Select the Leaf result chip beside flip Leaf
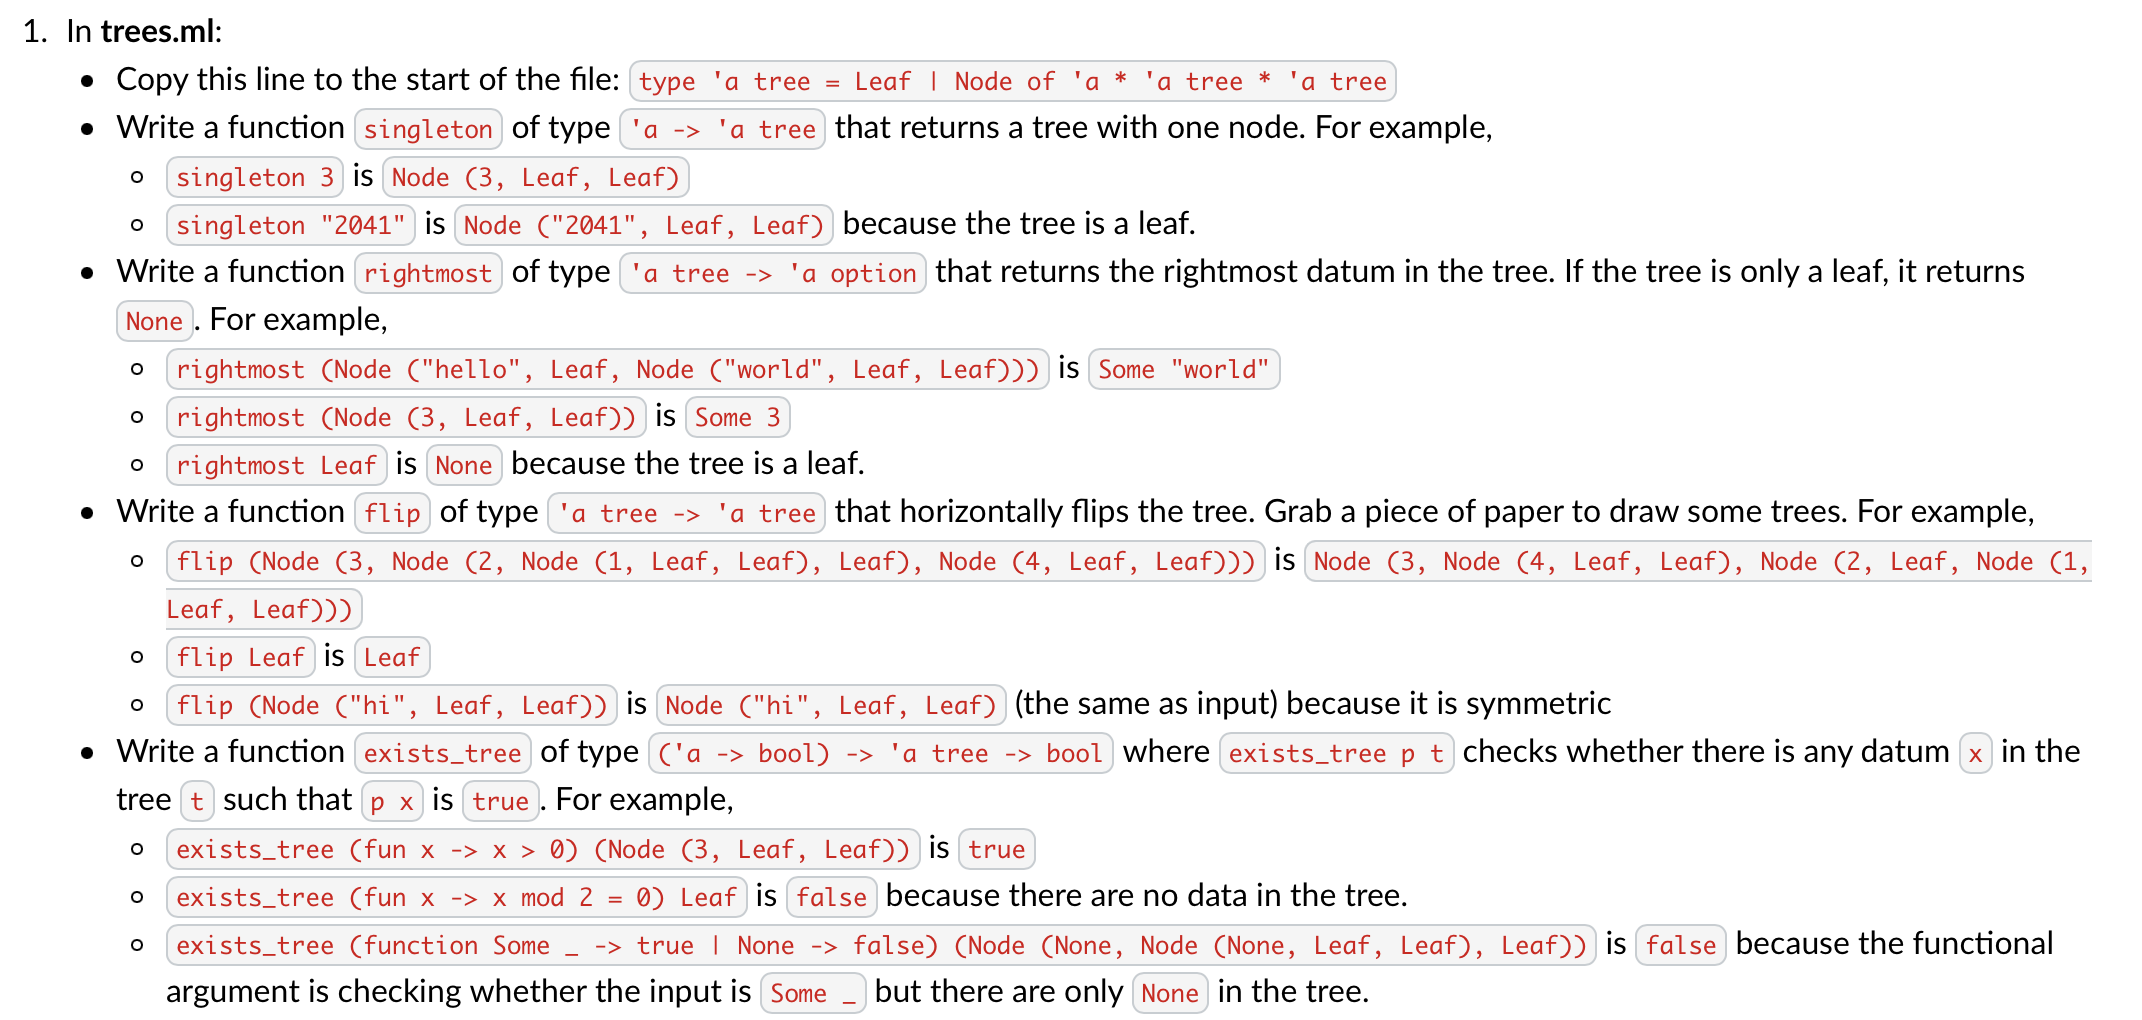Image resolution: width=2142 pixels, height=1020 pixels. 391,656
